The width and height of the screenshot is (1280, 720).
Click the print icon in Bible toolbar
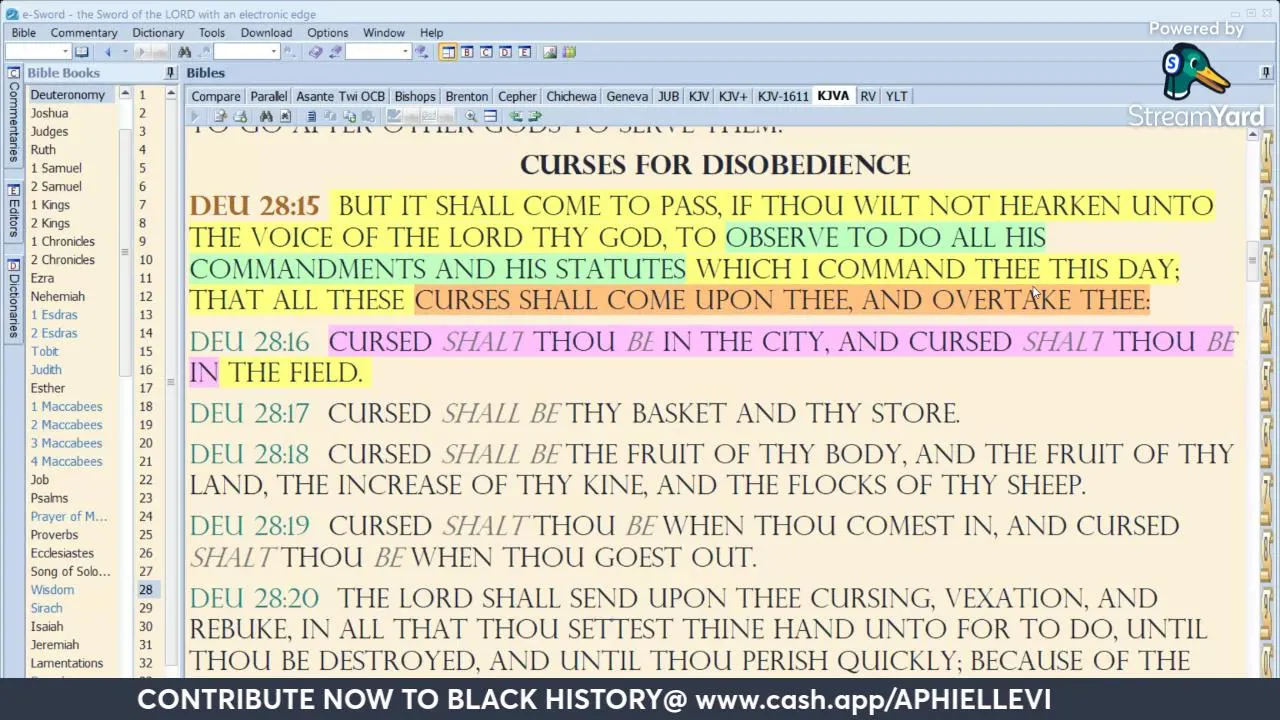click(240, 116)
